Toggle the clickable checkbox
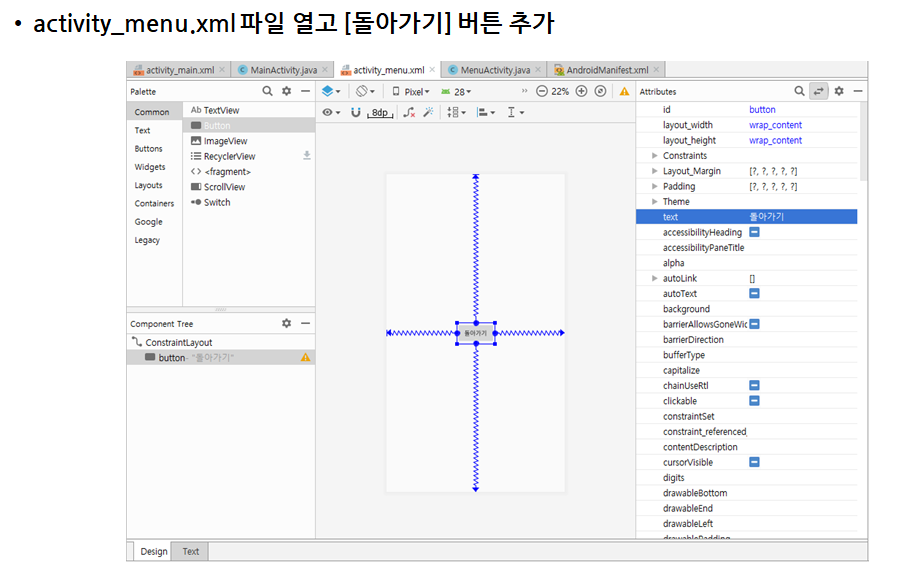The height and width of the screenshot is (562, 904). coord(754,401)
